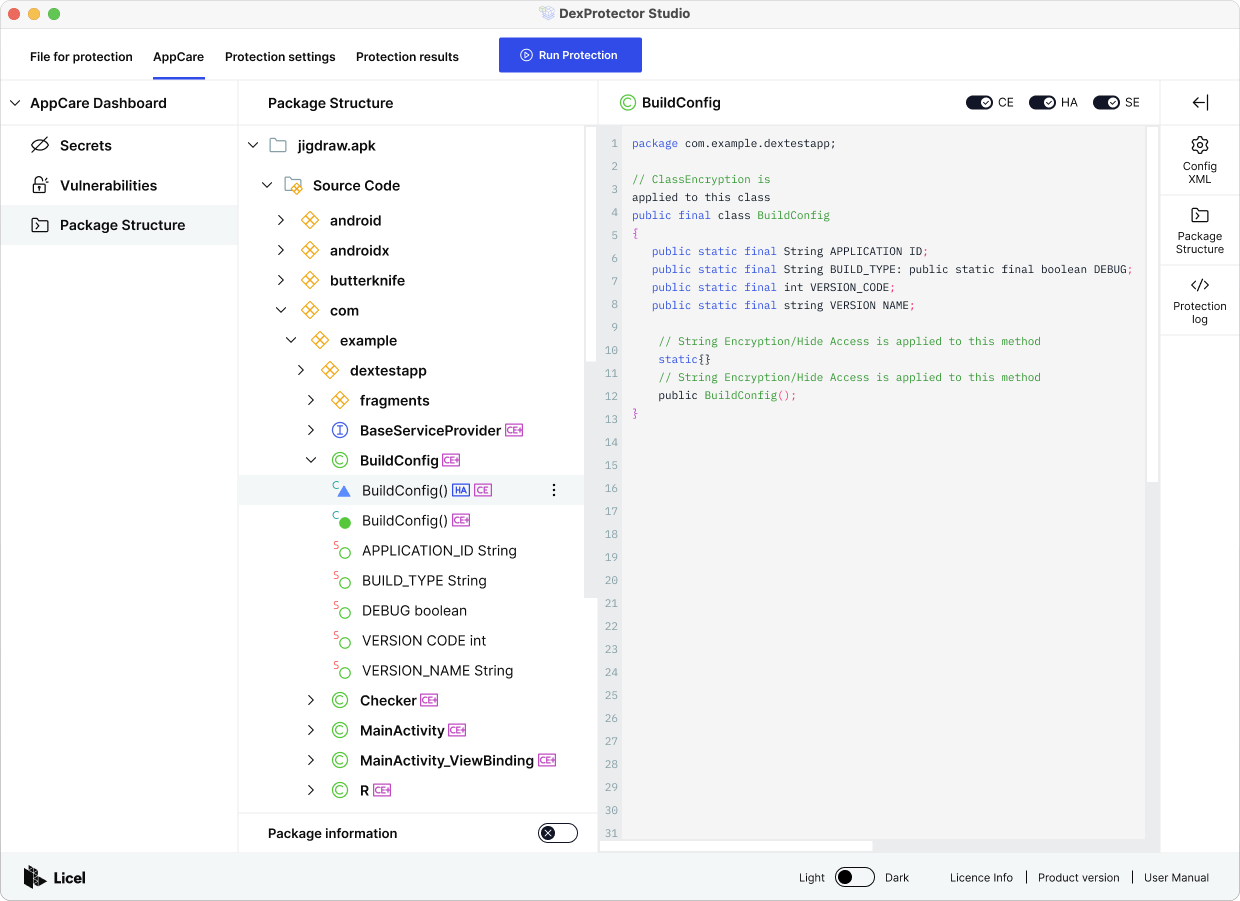Select Secrets in the dashboard
The height and width of the screenshot is (901, 1240).
click(x=119, y=145)
